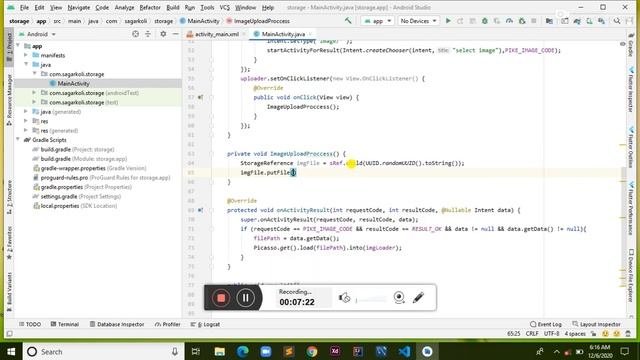Open the AVD Manager toolbar icon

tap(589, 21)
